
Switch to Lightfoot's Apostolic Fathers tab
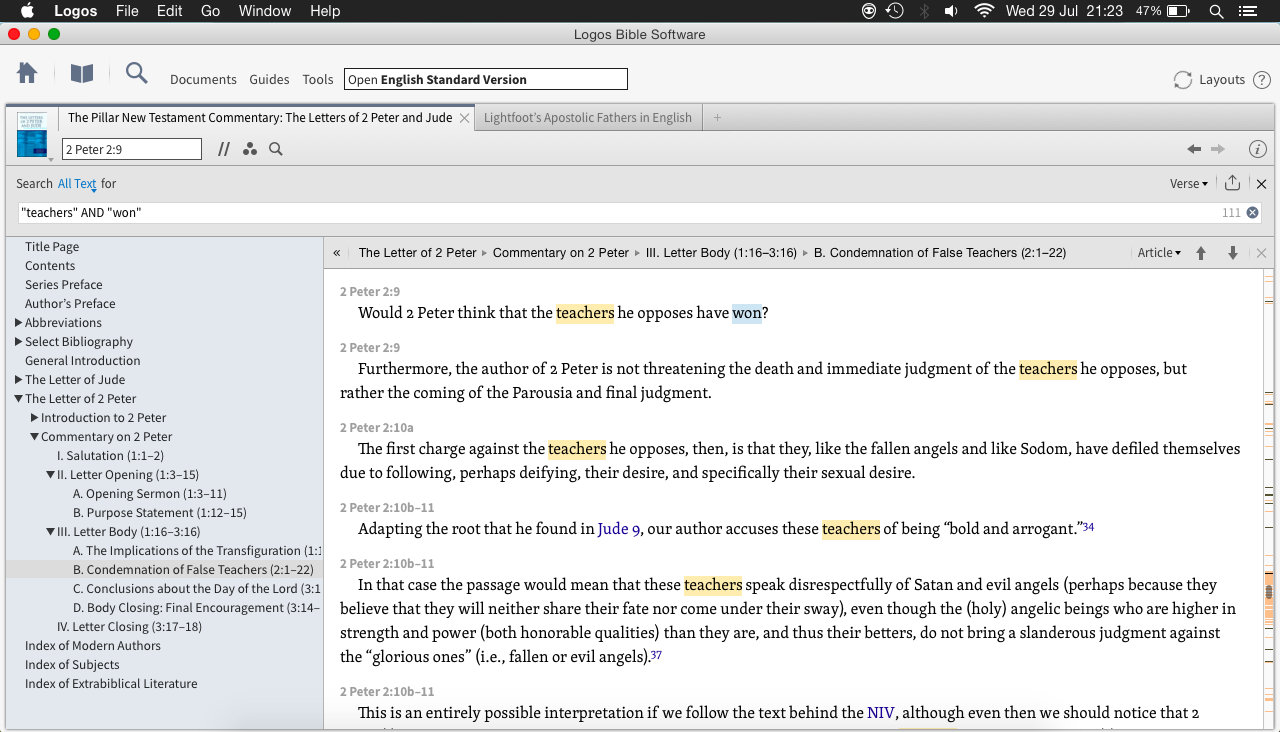coord(587,117)
